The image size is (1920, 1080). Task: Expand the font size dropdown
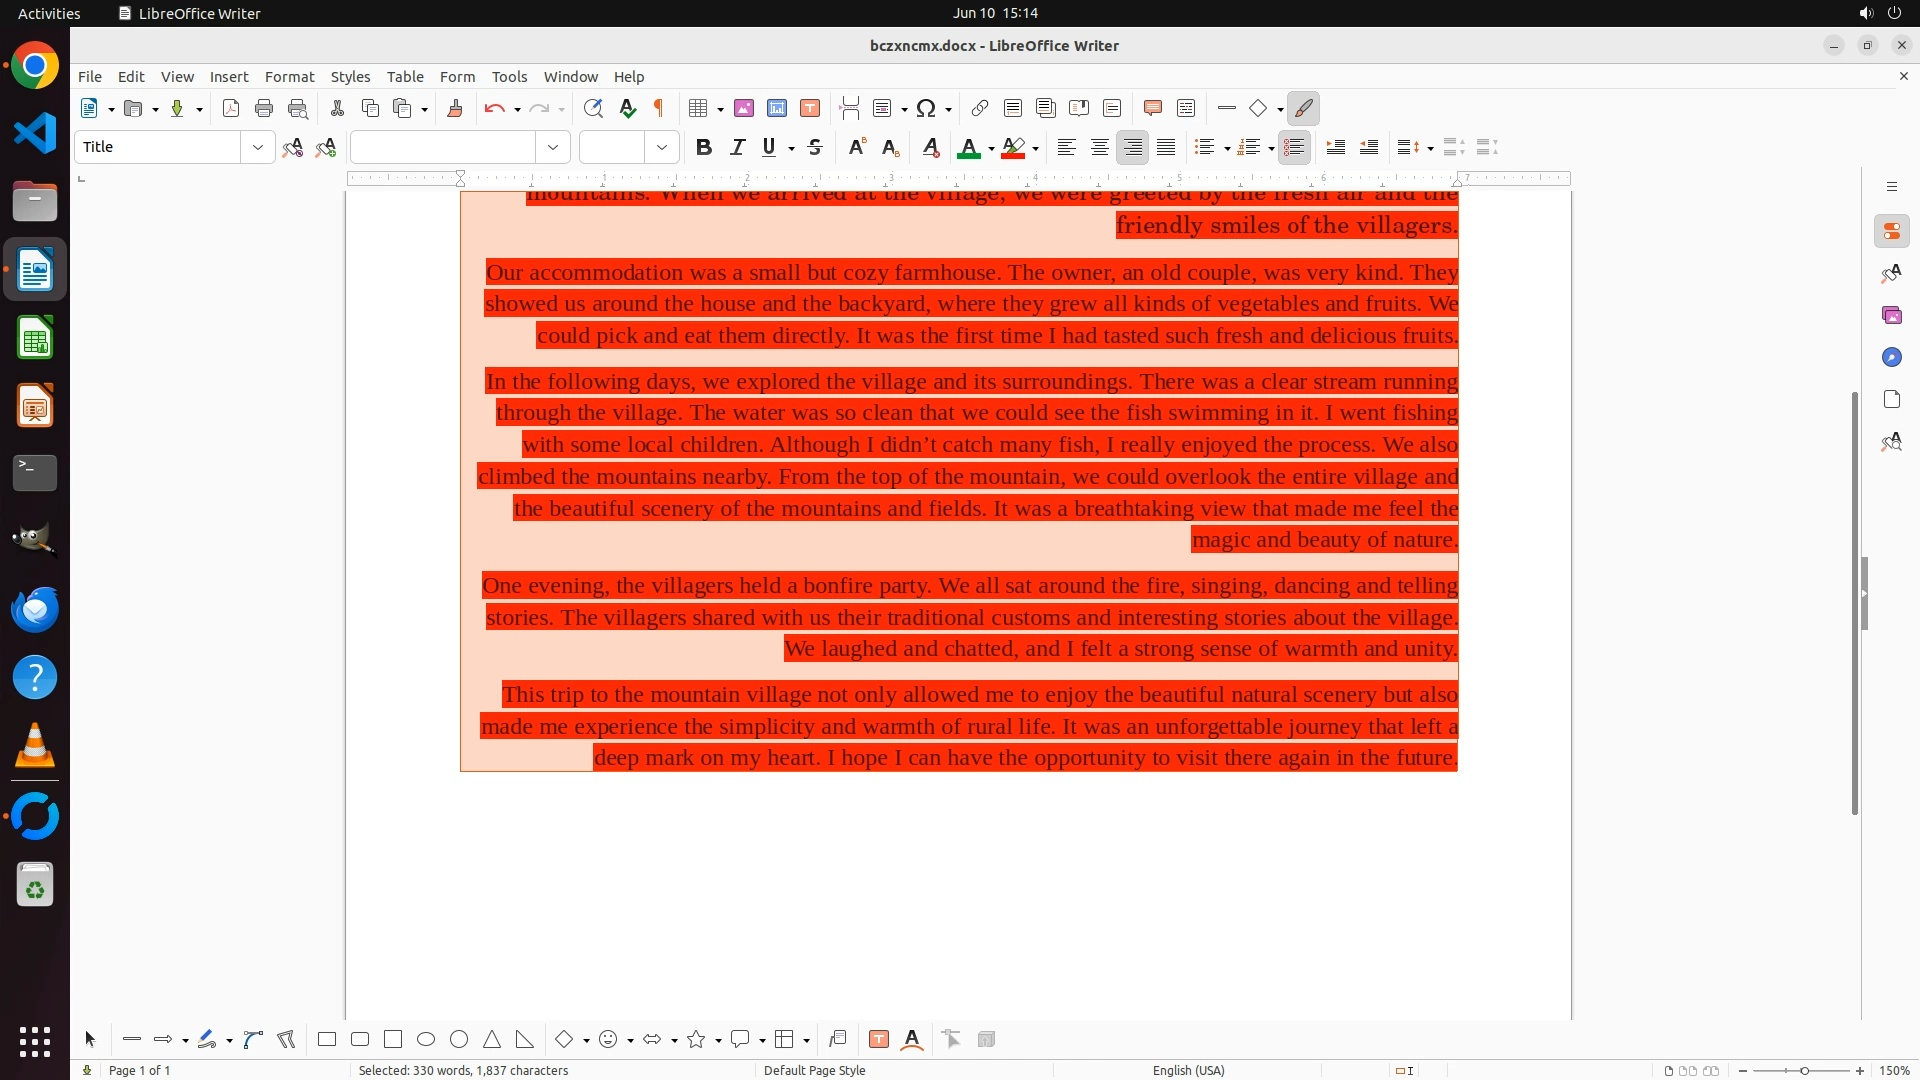pyautogui.click(x=662, y=148)
